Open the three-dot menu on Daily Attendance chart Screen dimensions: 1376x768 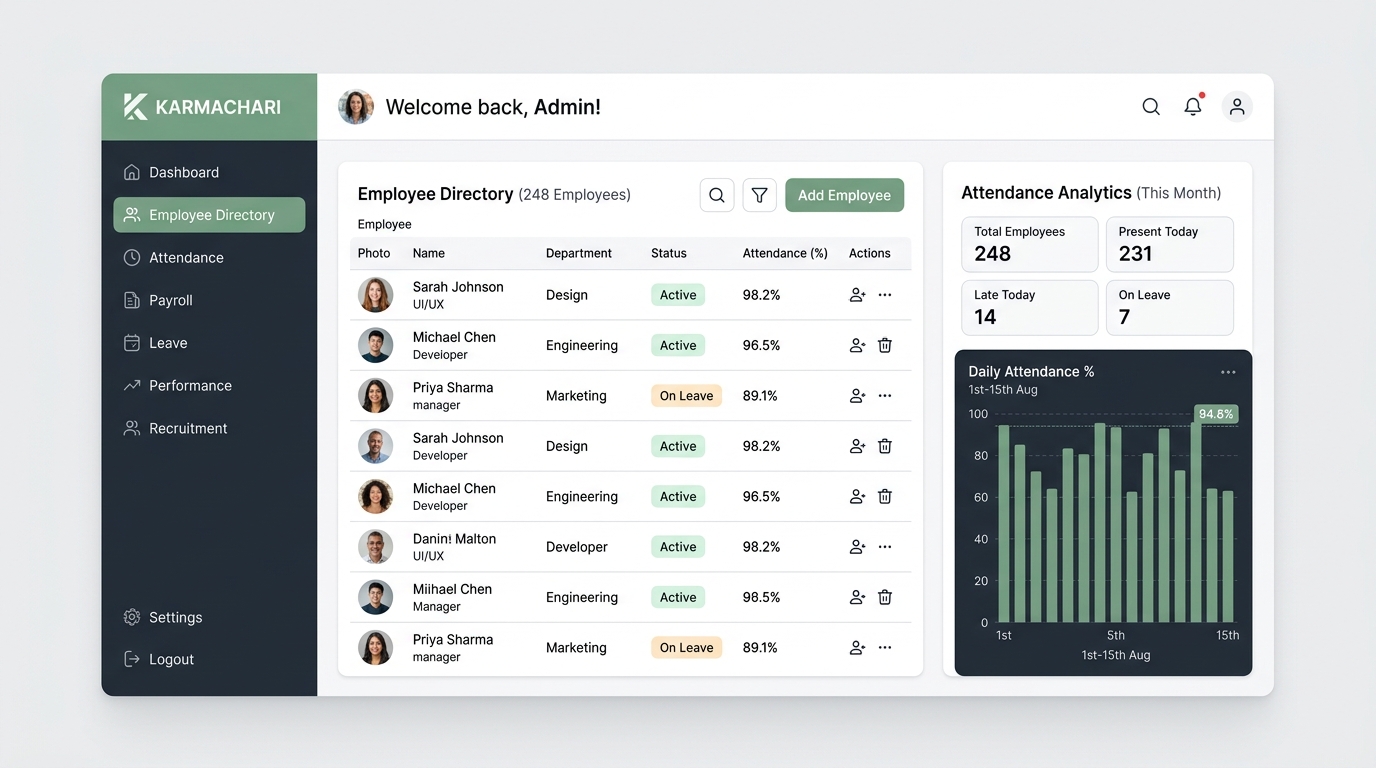point(1228,372)
